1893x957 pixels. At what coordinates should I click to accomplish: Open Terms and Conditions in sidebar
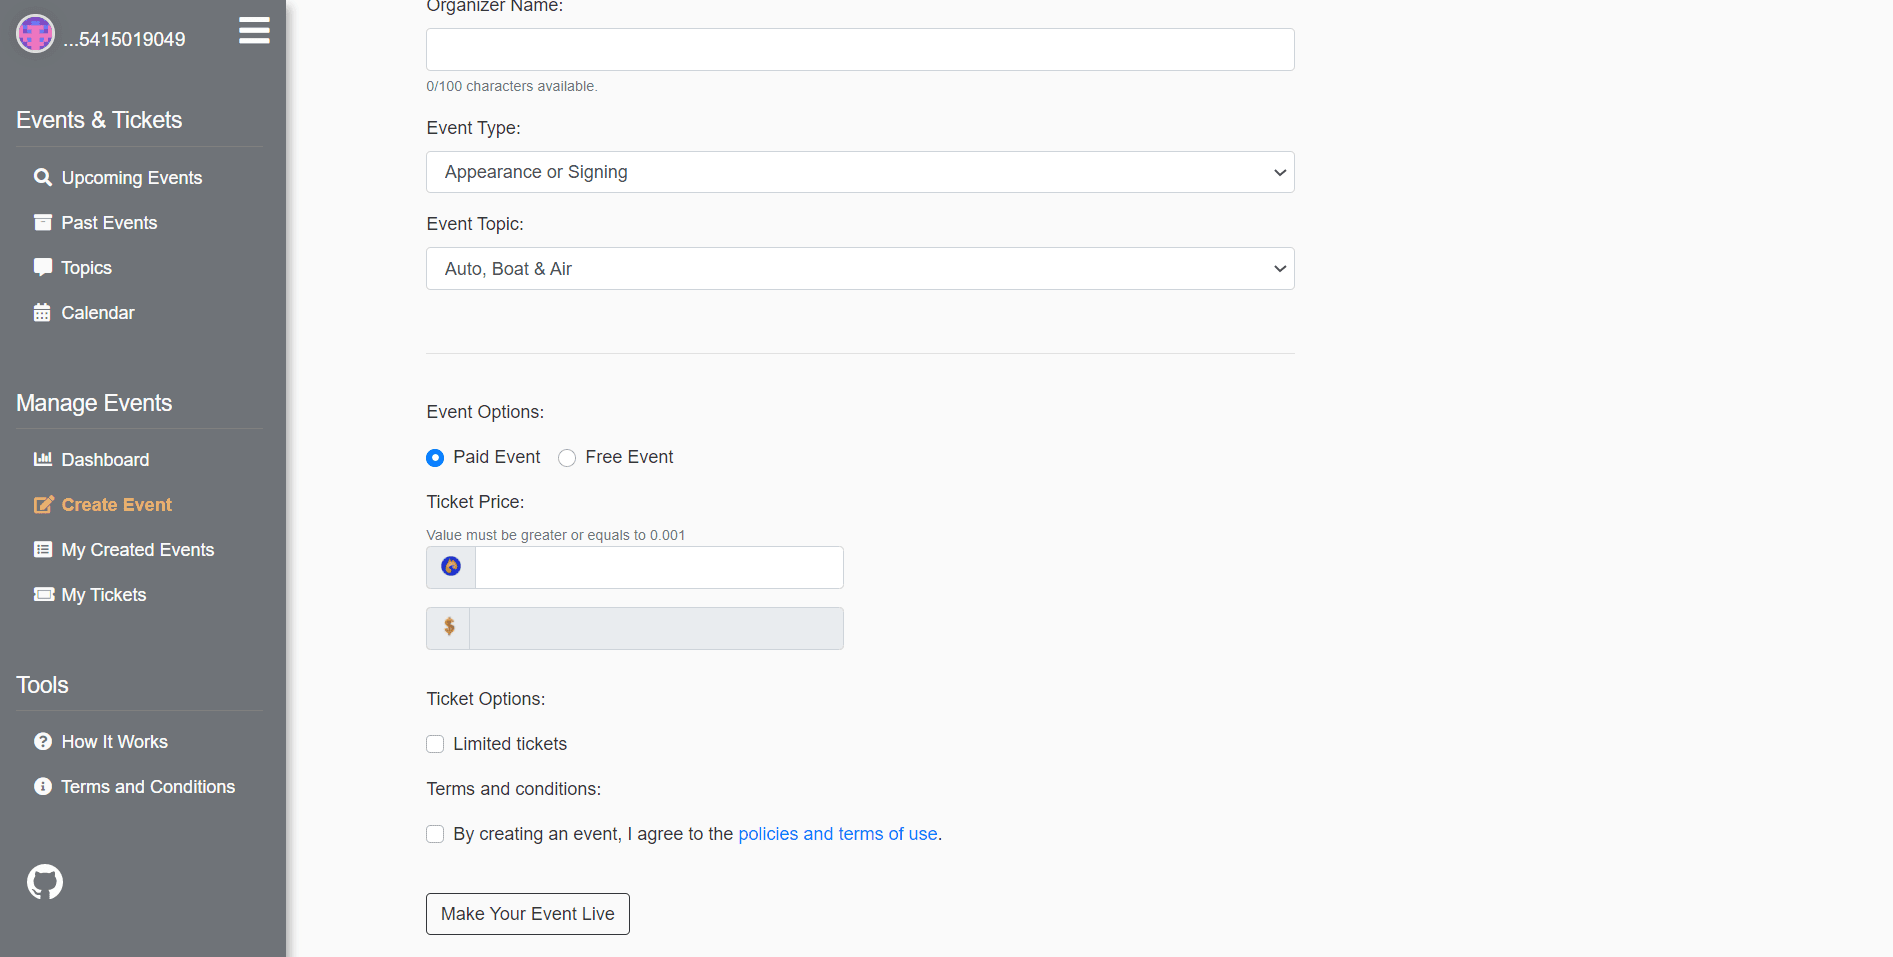148,786
